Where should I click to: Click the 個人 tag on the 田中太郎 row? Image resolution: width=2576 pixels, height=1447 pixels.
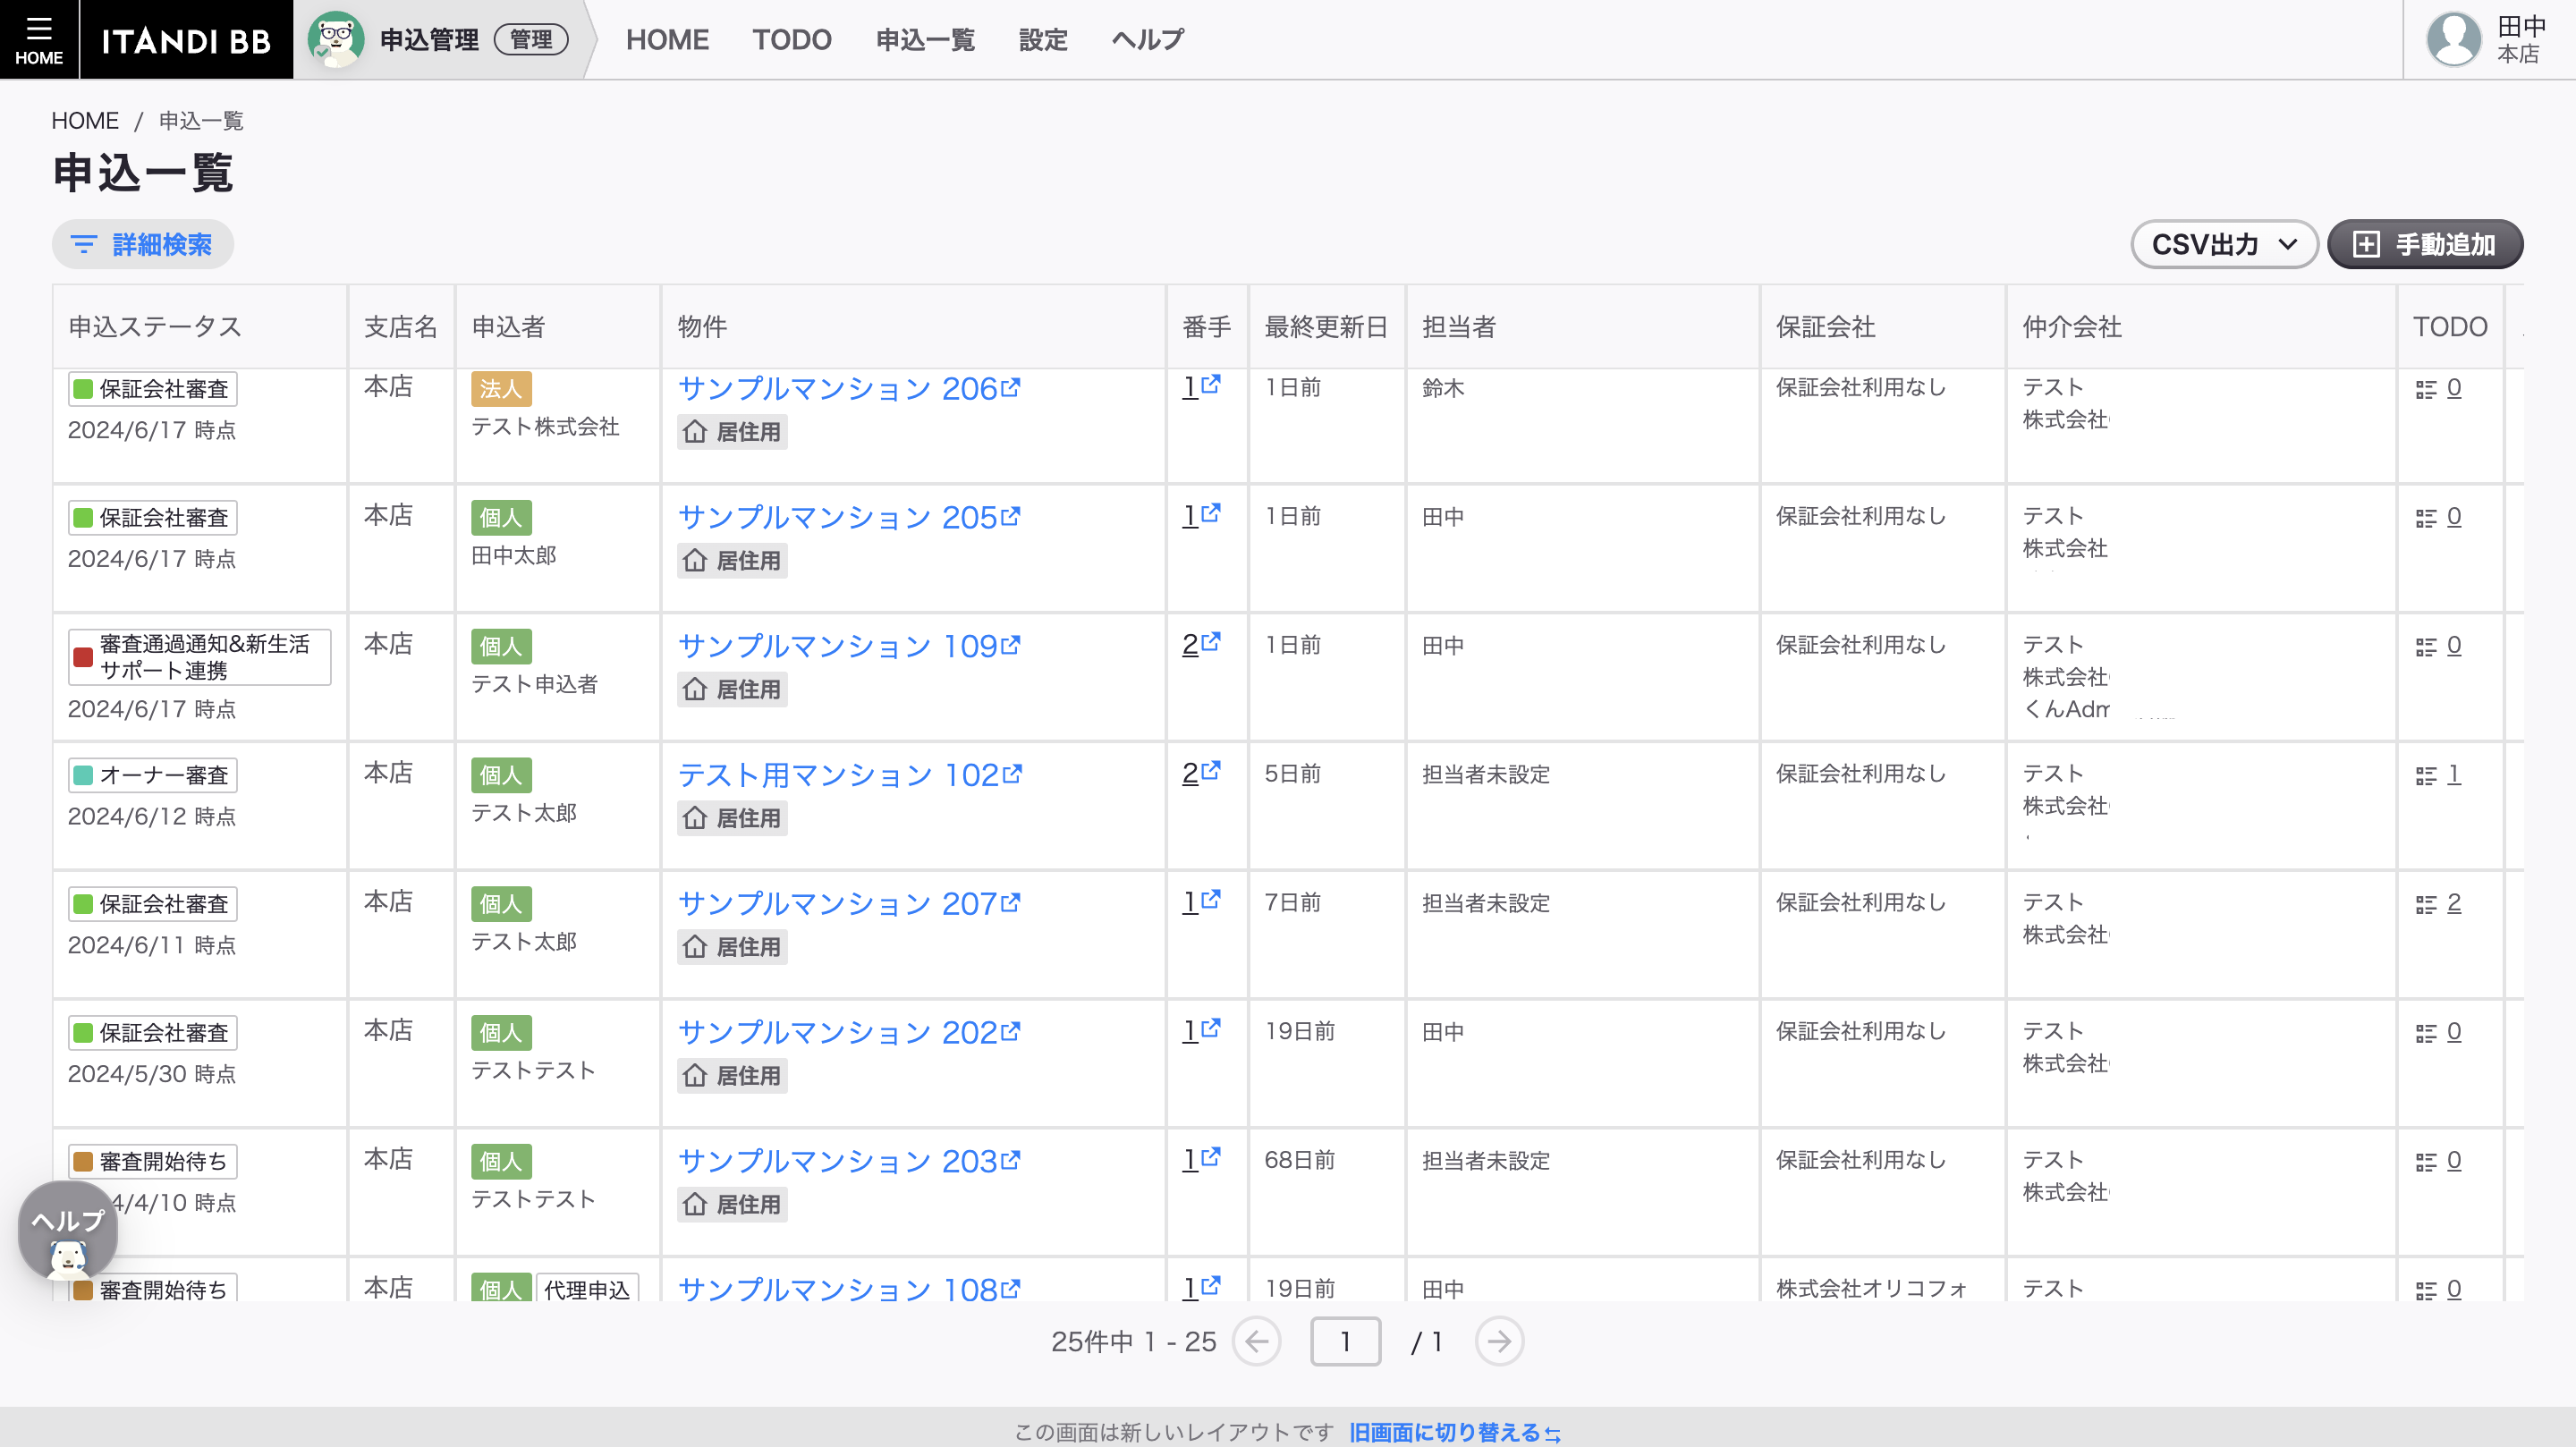[x=501, y=518]
